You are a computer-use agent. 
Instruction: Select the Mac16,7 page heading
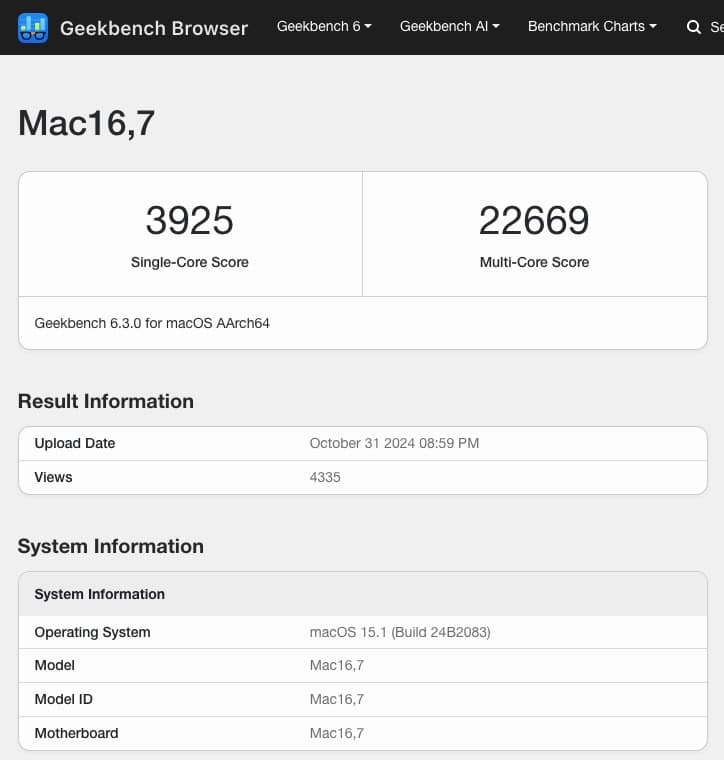coord(86,123)
